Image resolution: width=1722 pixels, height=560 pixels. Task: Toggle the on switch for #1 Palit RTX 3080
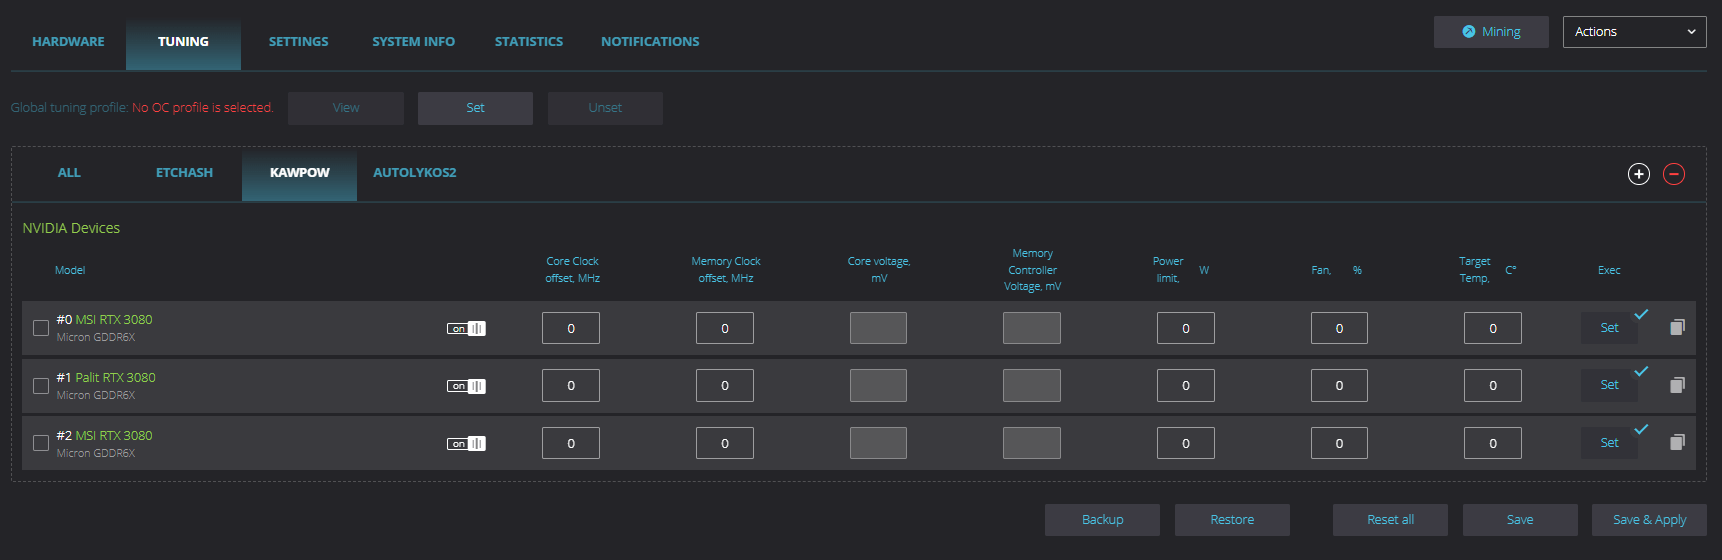pyautogui.click(x=466, y=386)
